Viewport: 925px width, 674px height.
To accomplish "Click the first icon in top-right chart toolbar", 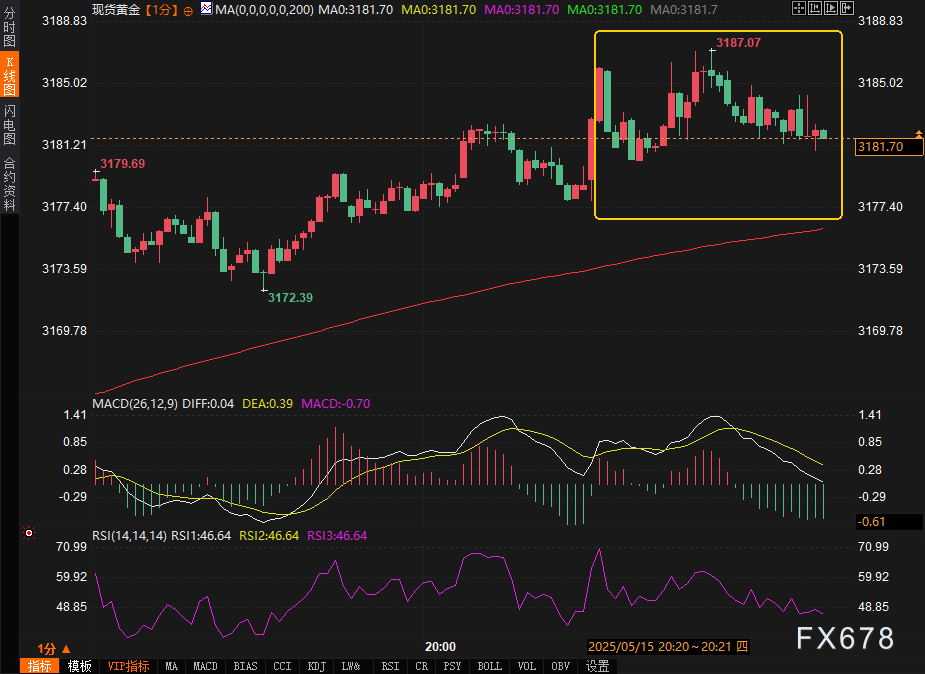I will click(797, 8).
